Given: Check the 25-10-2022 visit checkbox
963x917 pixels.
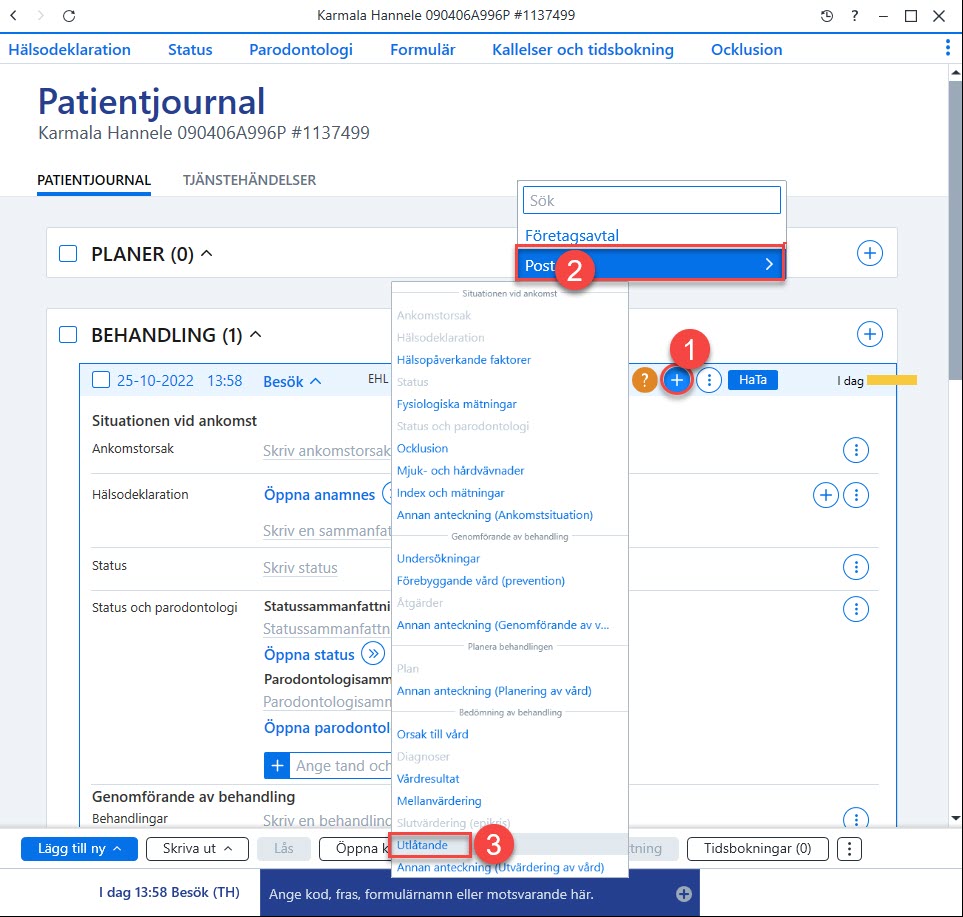Looking at the screenshot, I should coord(101,380).
